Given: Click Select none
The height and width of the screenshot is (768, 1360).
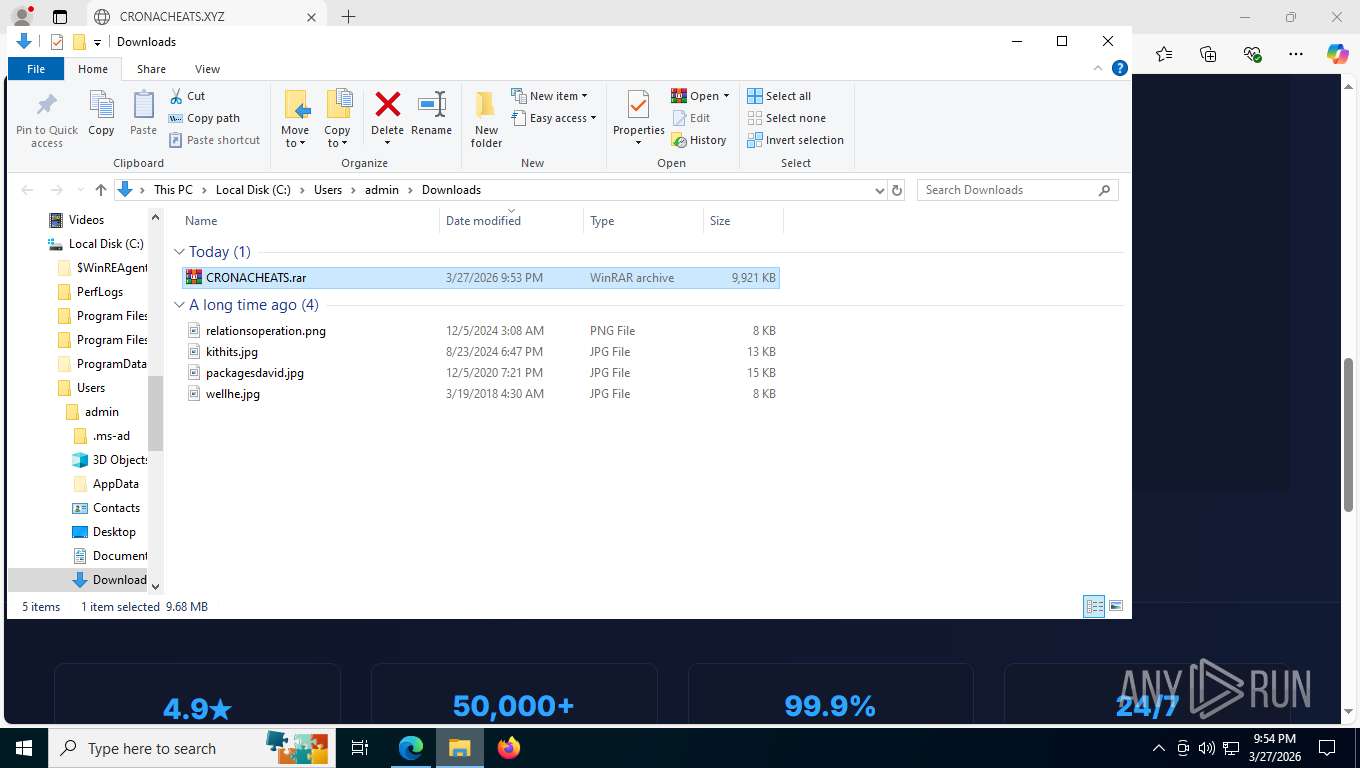Looking at the screenshot, I should coord(786,118).
